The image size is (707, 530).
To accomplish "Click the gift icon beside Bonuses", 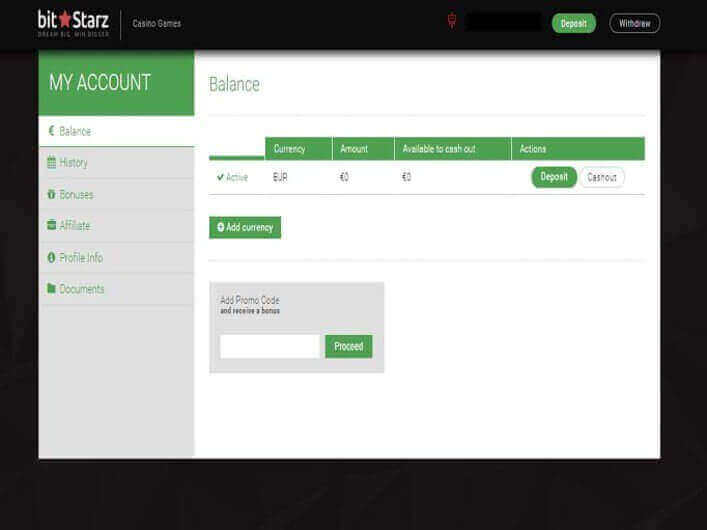I will click(51, 194).
